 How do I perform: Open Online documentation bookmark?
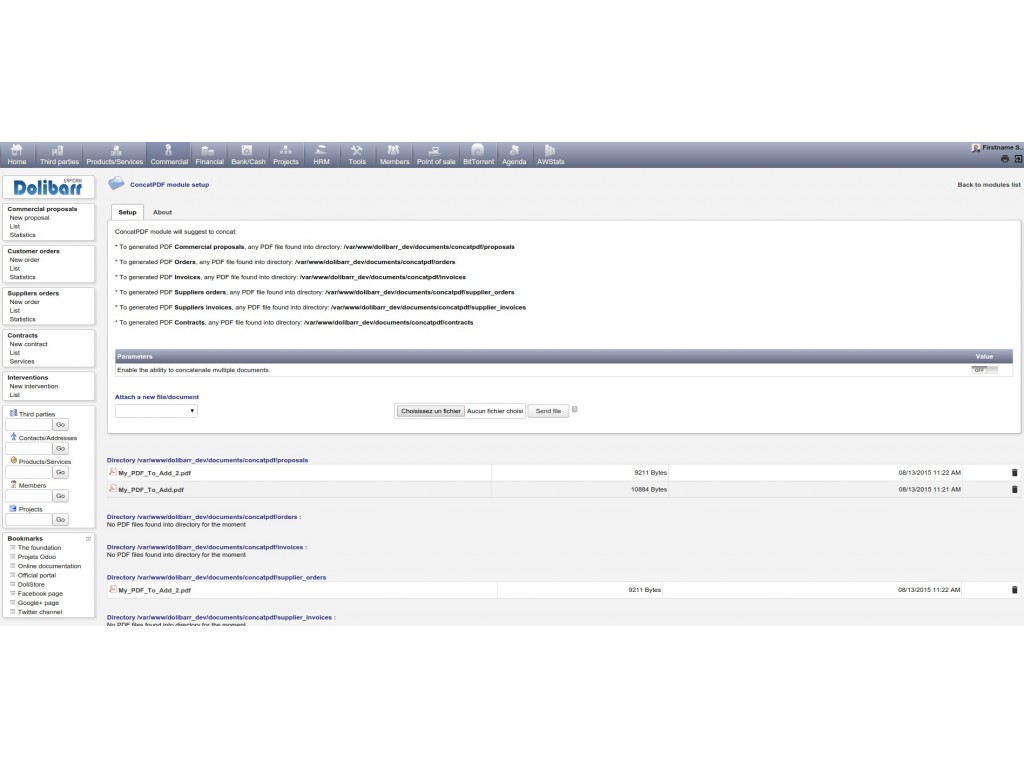[50, 566]
